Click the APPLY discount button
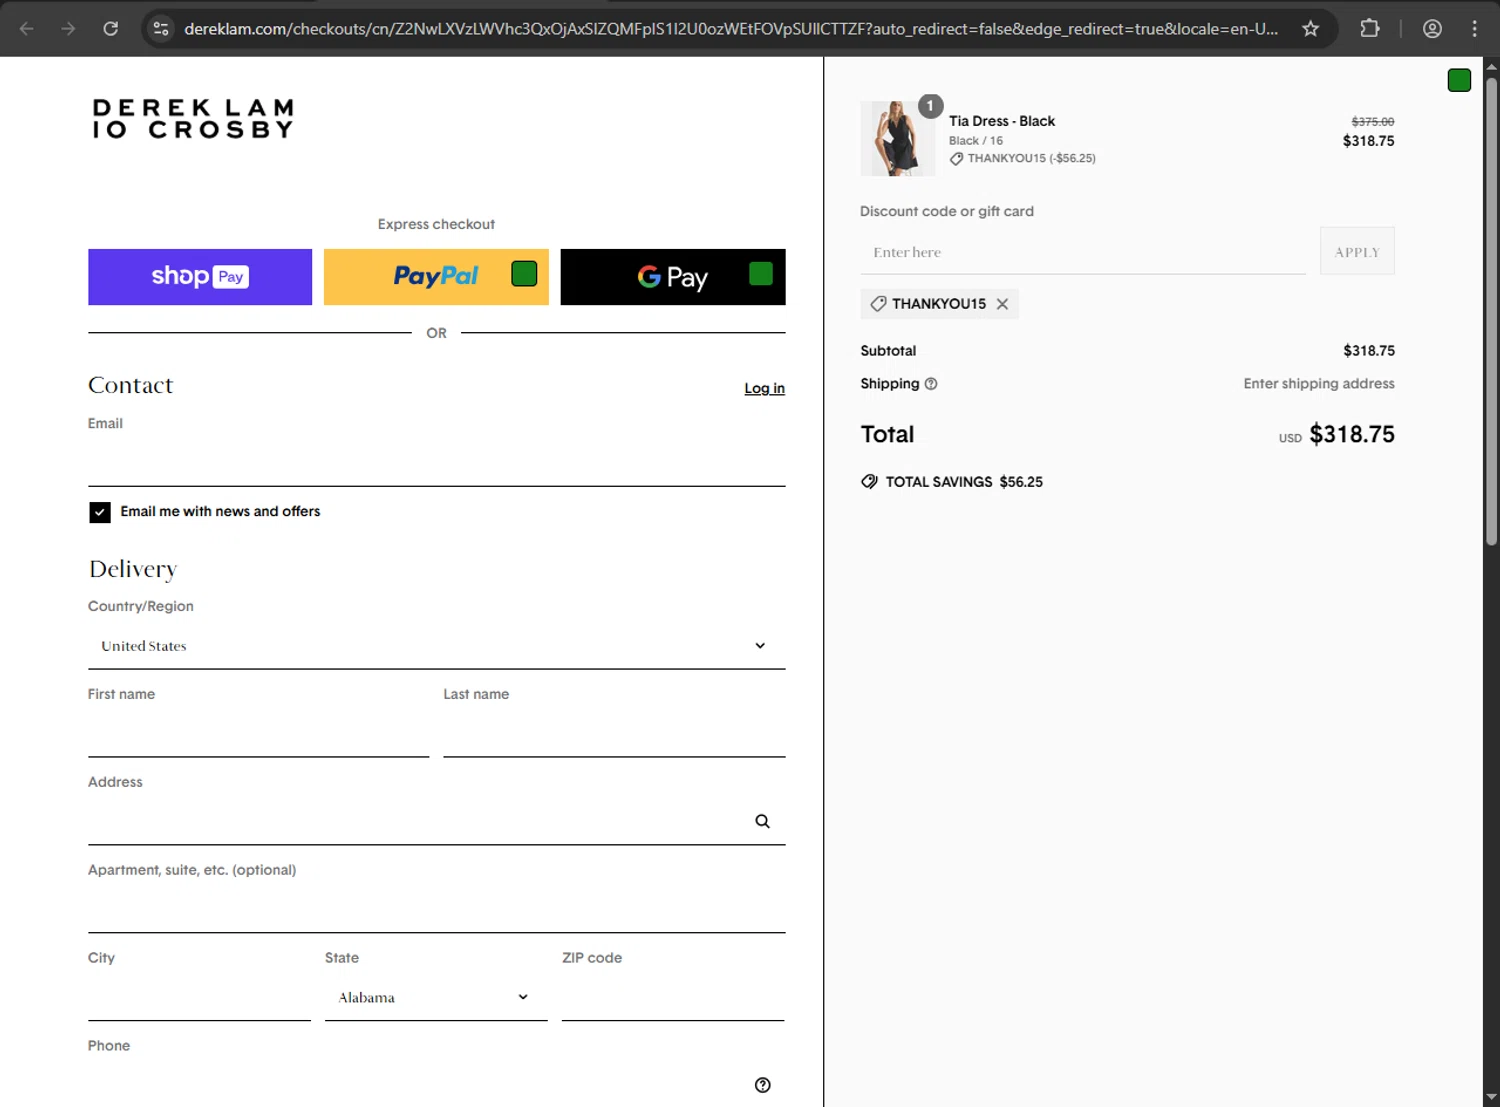 click(1357, 252)
